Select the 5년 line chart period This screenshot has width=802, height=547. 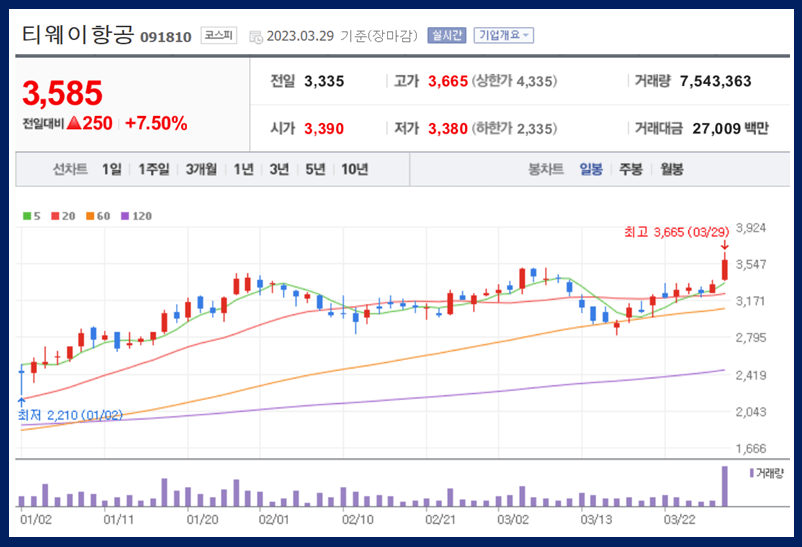315,169
